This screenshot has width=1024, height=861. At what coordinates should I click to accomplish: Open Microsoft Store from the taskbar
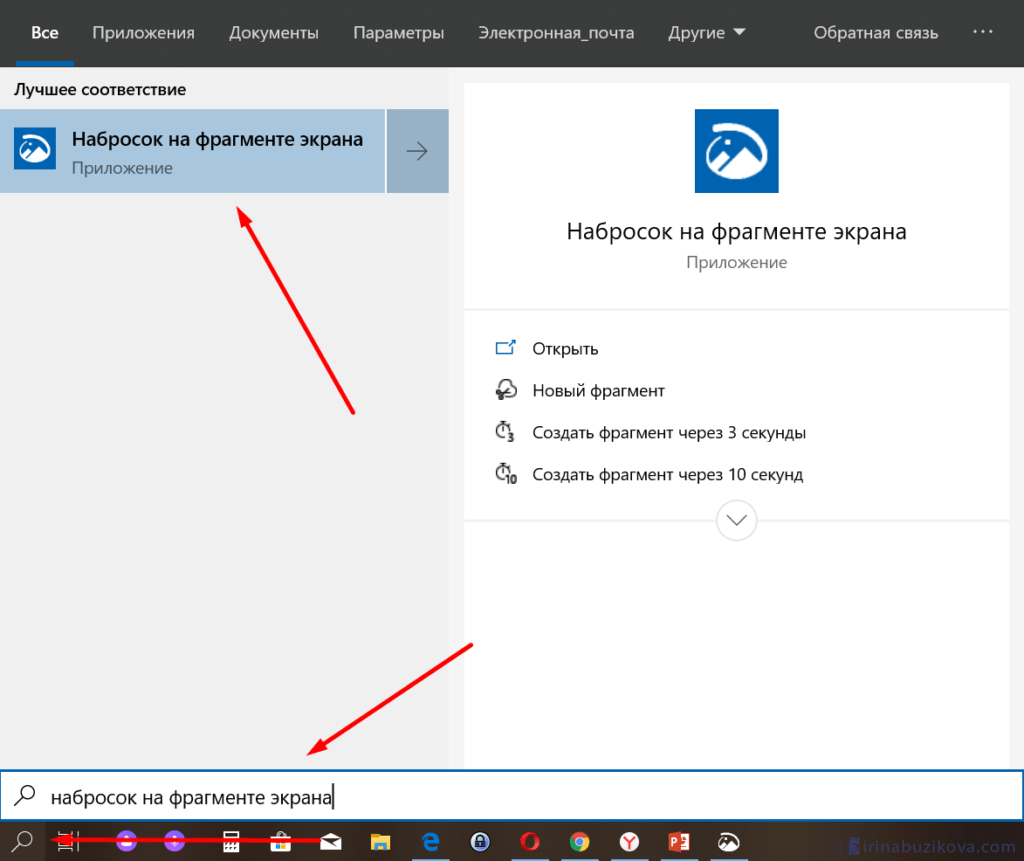pyautogui.click(x=281, y=842)
